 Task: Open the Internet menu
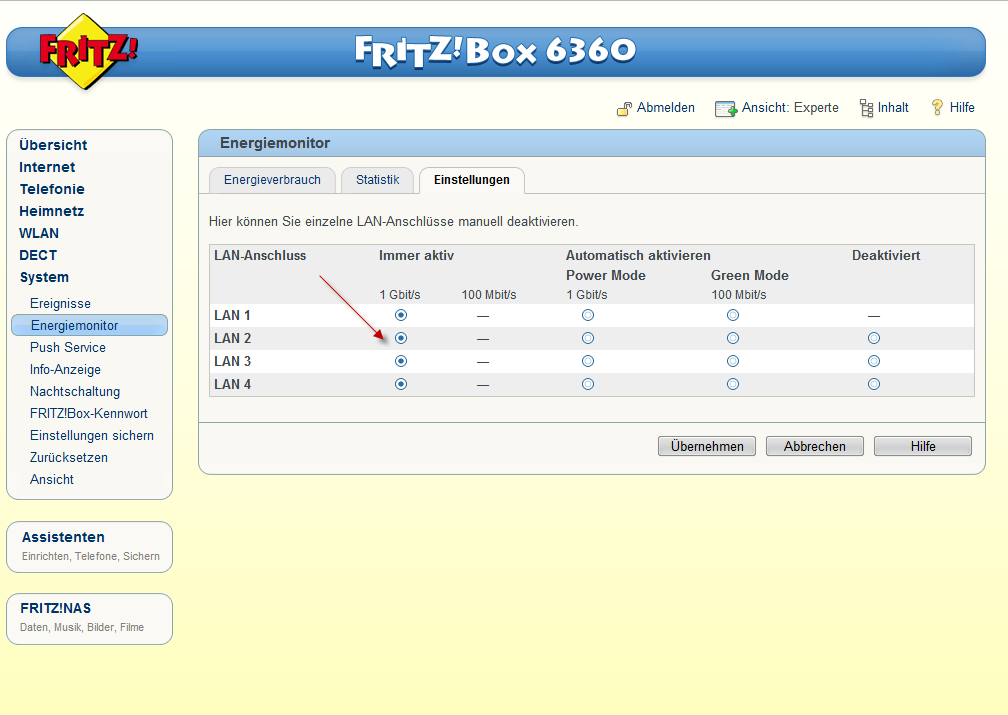(x=47, y=167)
